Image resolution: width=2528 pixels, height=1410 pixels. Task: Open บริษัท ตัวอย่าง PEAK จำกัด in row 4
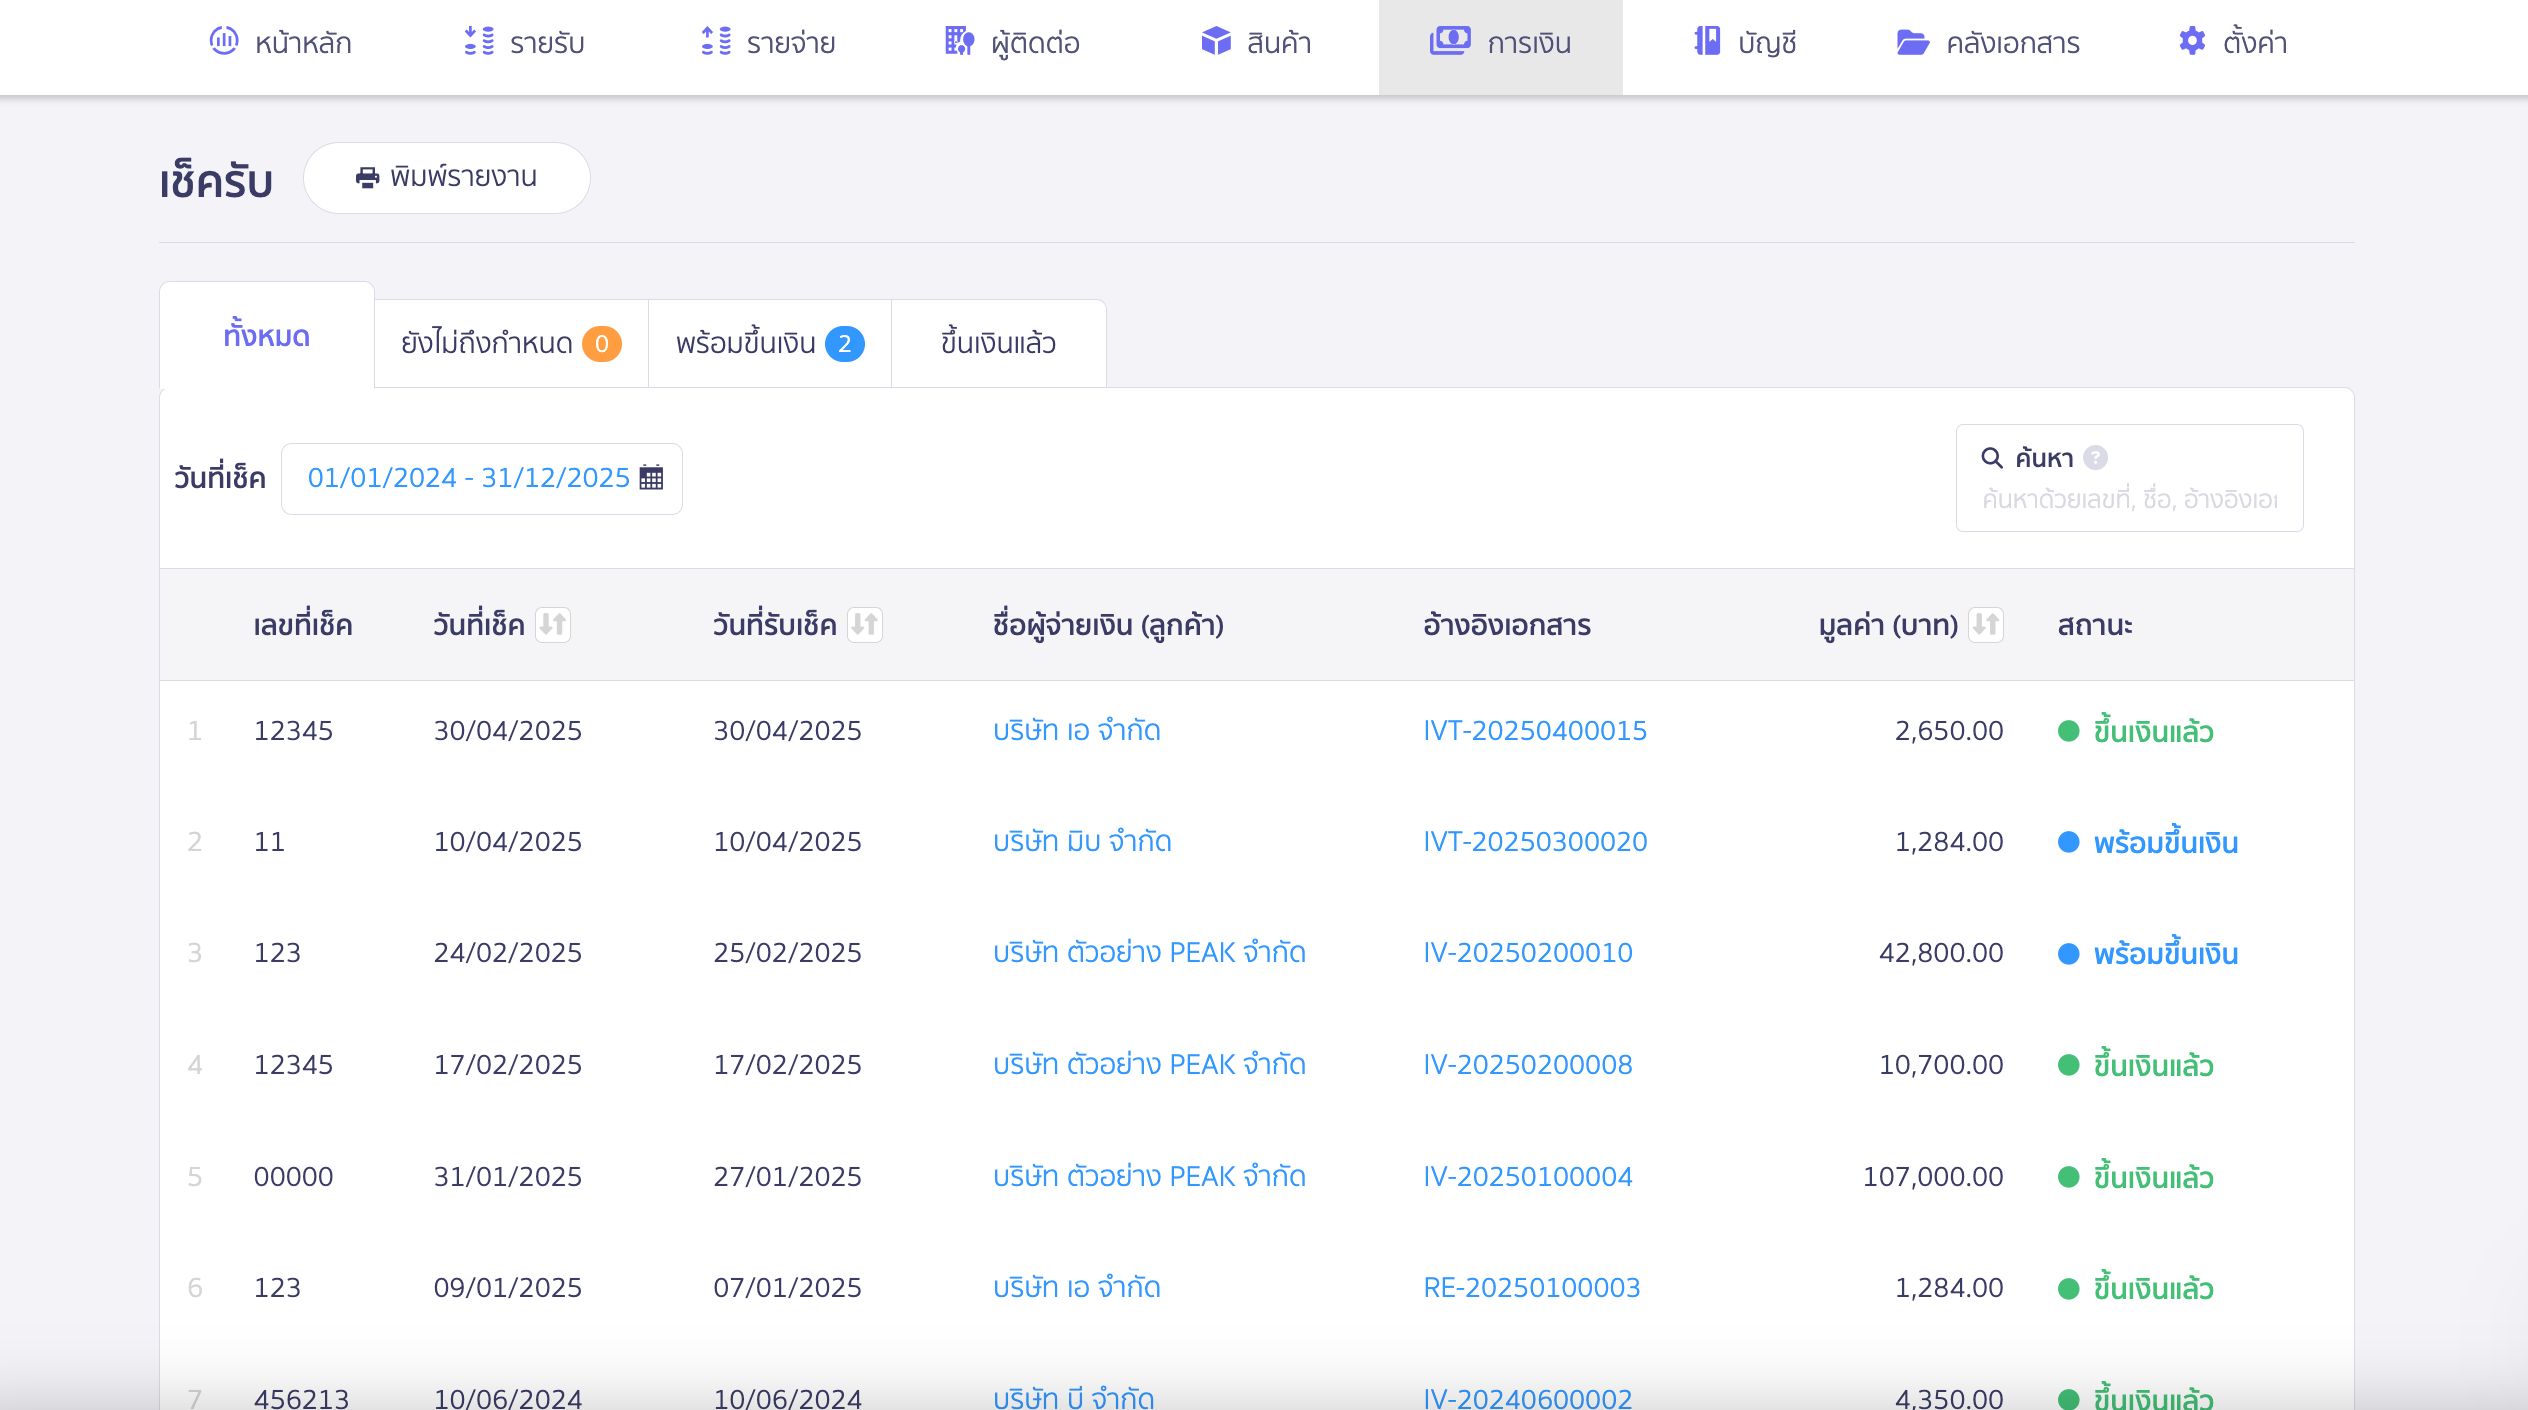[1149, 1064]
